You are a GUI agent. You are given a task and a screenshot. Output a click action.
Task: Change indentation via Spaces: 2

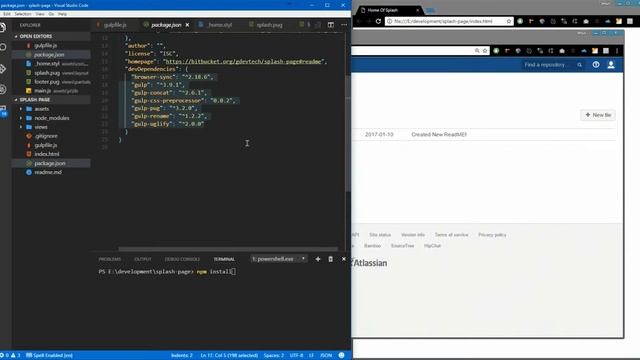point(273,355)
